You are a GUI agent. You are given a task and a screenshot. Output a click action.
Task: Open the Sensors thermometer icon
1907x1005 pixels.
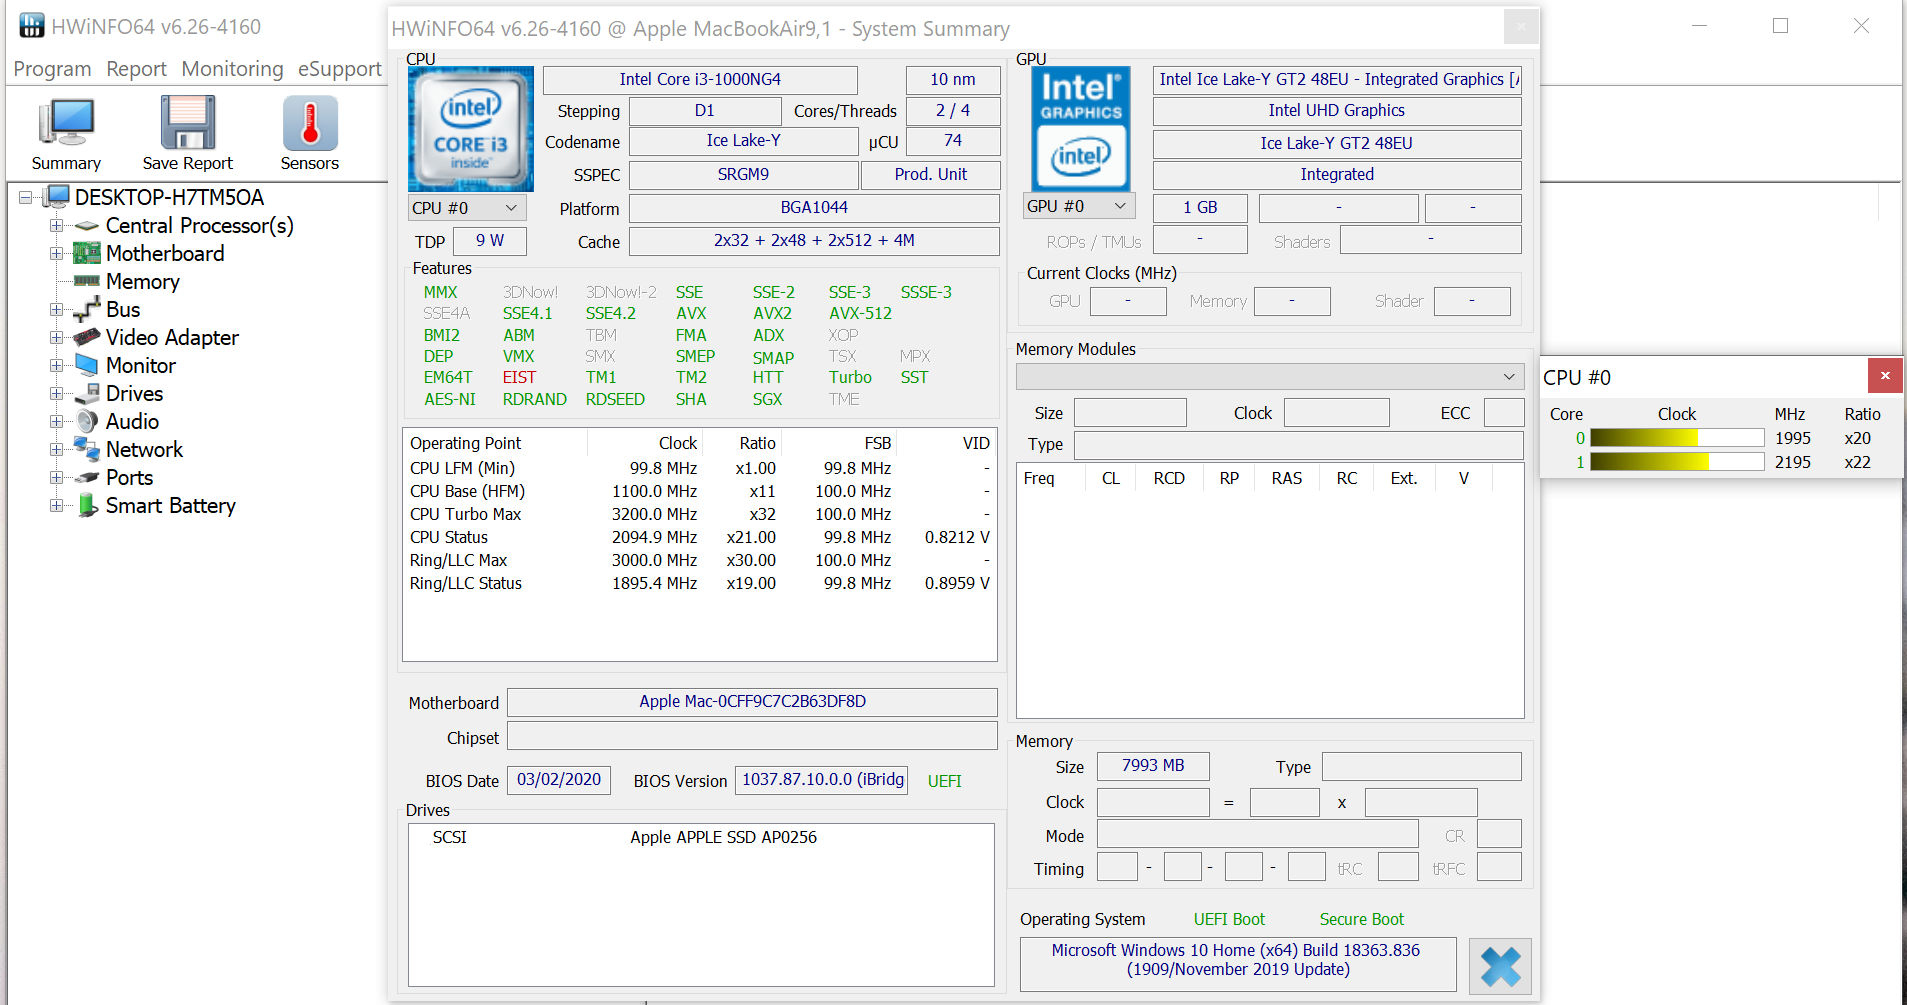click(310, 134)
